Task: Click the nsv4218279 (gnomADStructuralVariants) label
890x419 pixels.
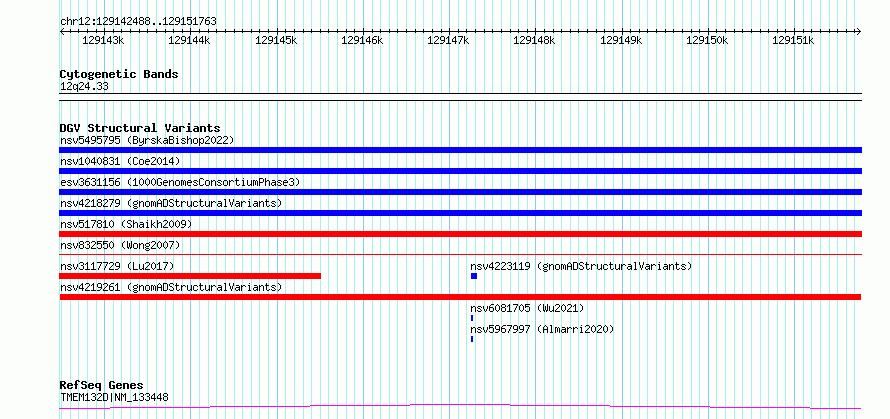Action: pyautogui.click(x=171, y=203)
